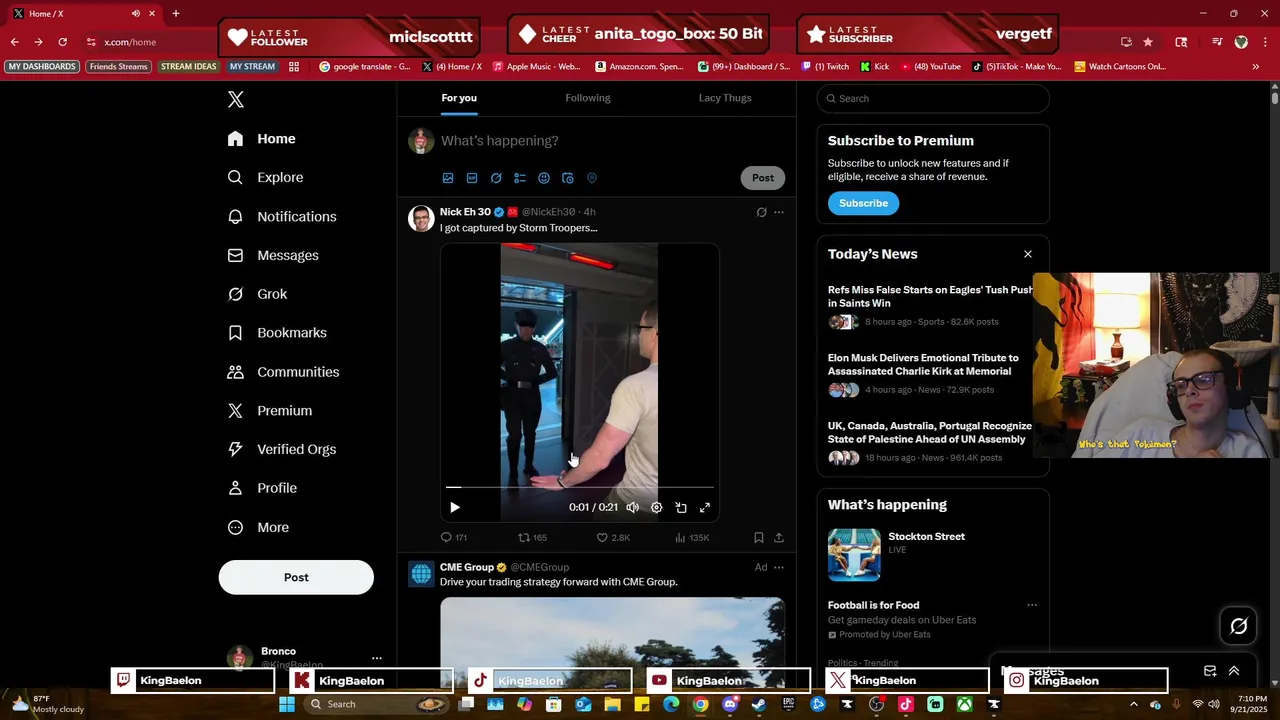Tag location in composer

pos(592,178)
